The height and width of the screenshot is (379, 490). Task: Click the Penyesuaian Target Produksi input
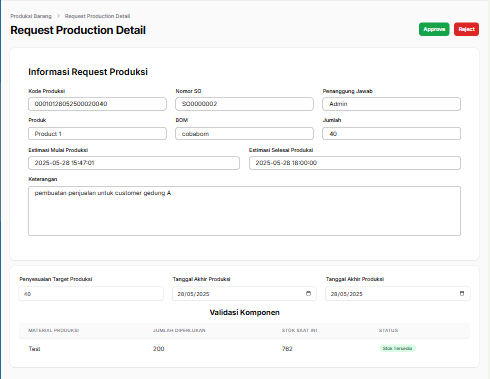pos(91,294)
